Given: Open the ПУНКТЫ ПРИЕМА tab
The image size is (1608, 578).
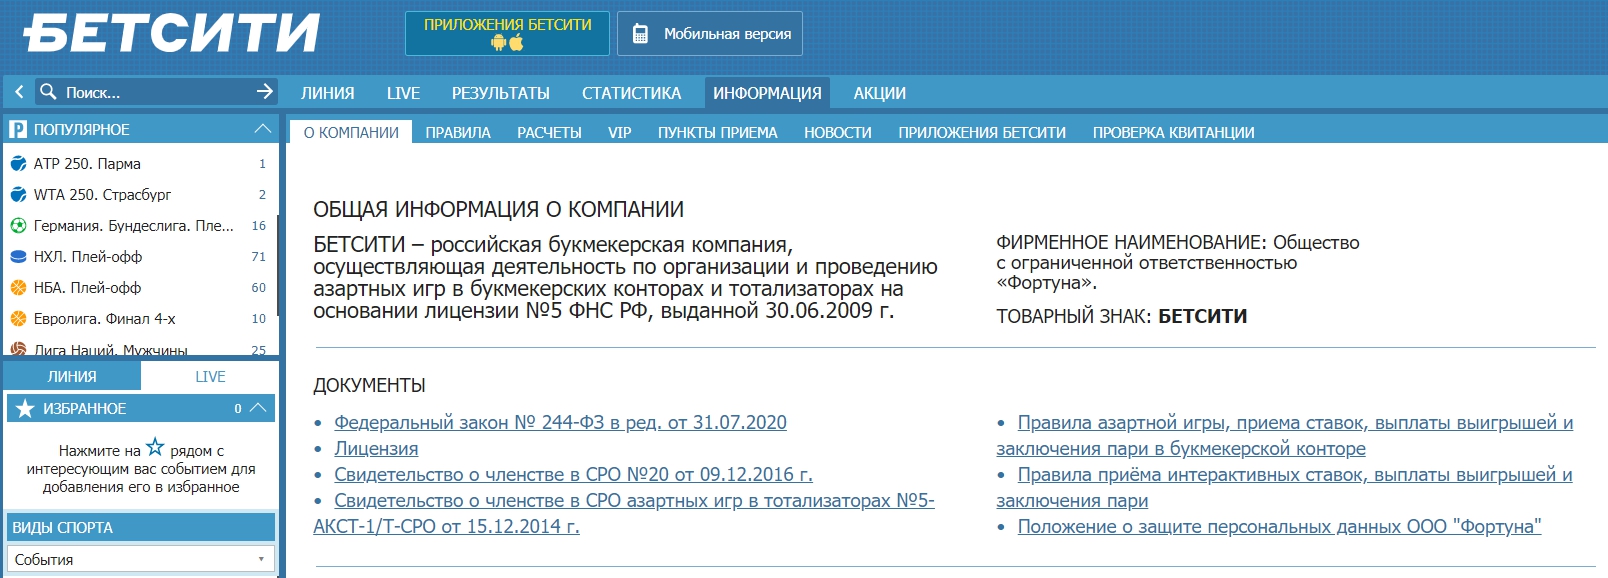Looking at the screenshot, I should point(717,132).
